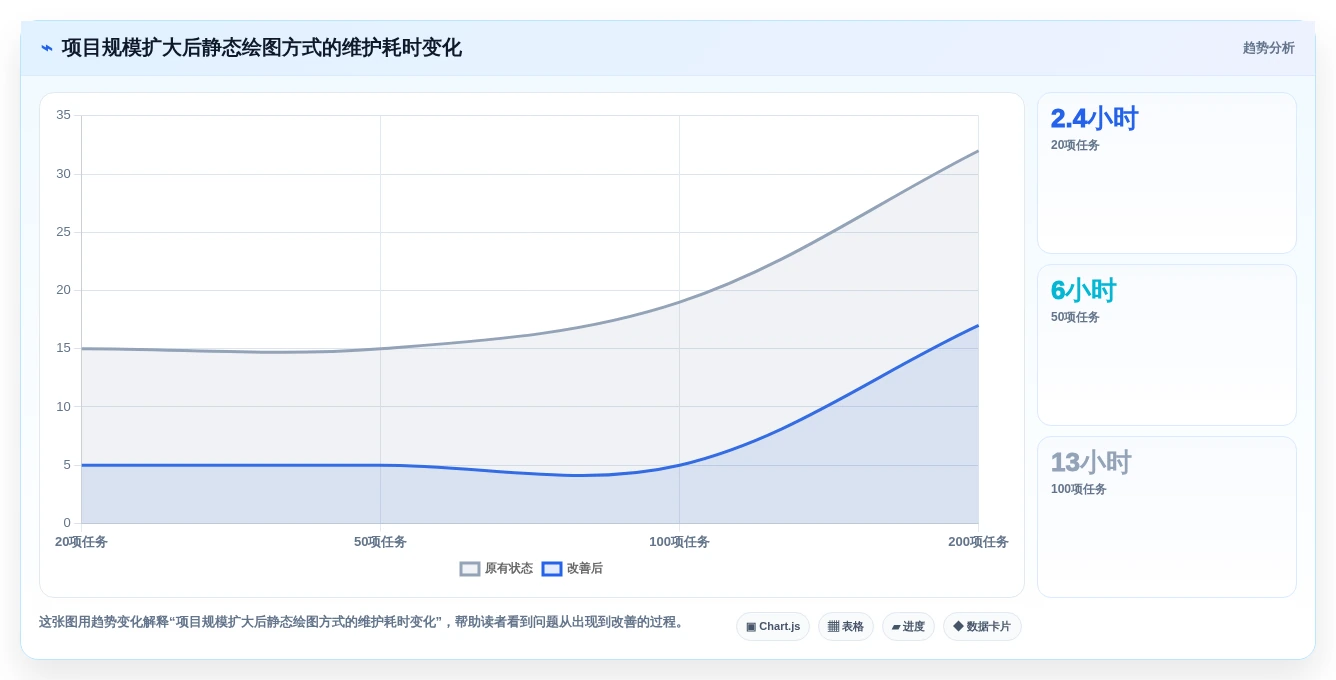Click the gray line point at 100项任务

pos(679,302)
